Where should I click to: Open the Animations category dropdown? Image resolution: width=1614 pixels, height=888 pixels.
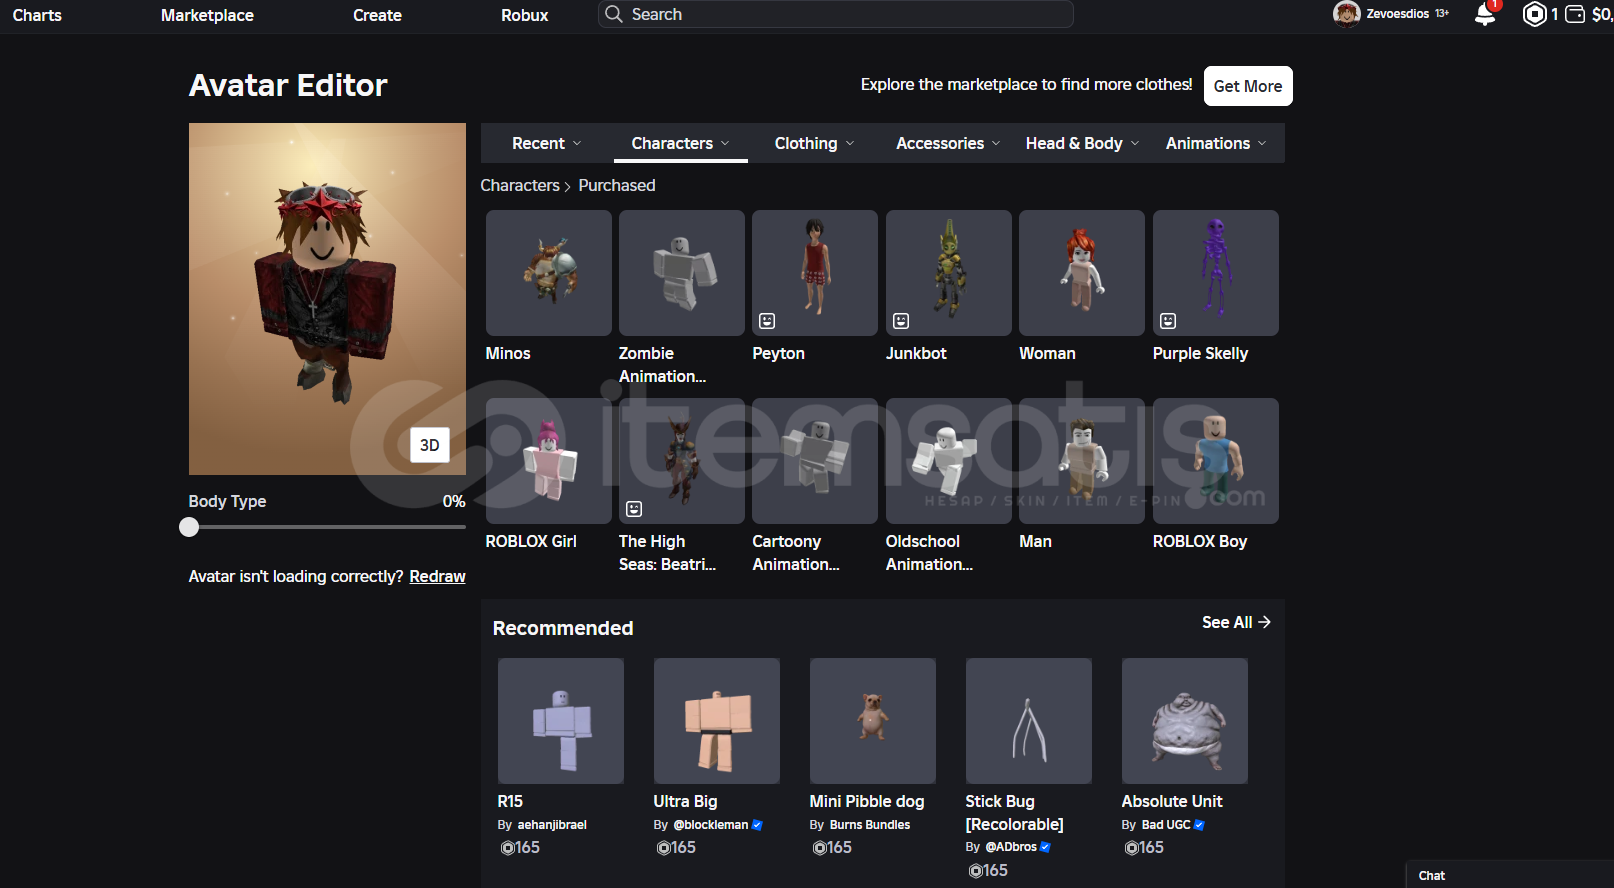click(1215, 144)
